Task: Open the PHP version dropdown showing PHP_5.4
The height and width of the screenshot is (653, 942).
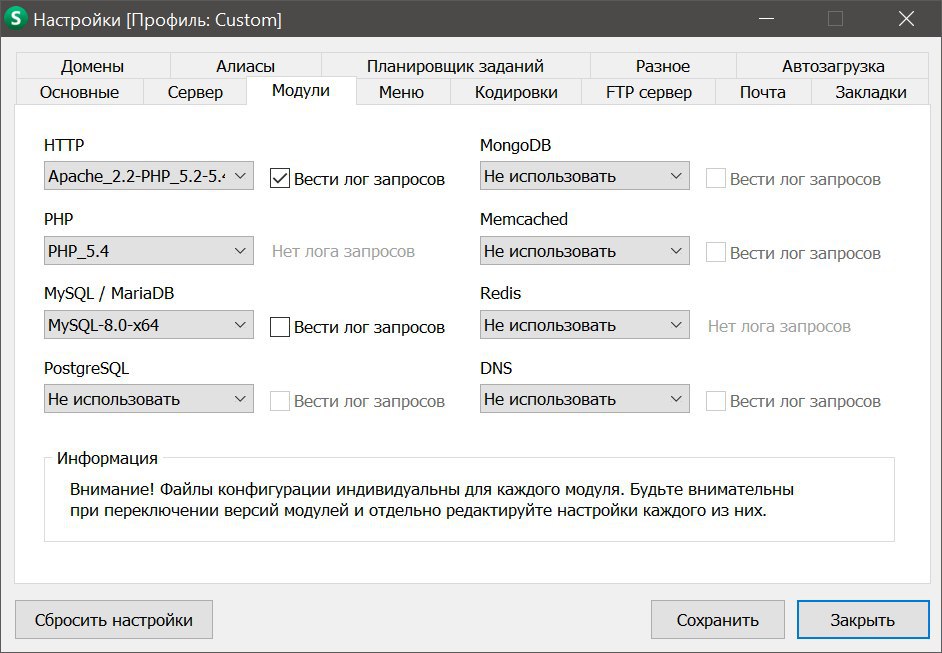Action: pos(149,251)
